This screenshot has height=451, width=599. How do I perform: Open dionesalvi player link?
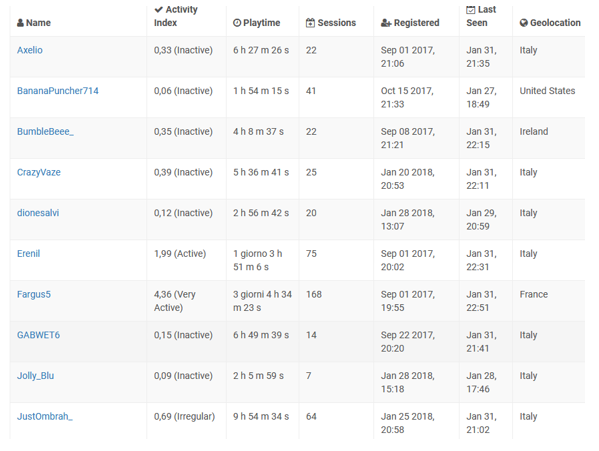tap(38, 213)
